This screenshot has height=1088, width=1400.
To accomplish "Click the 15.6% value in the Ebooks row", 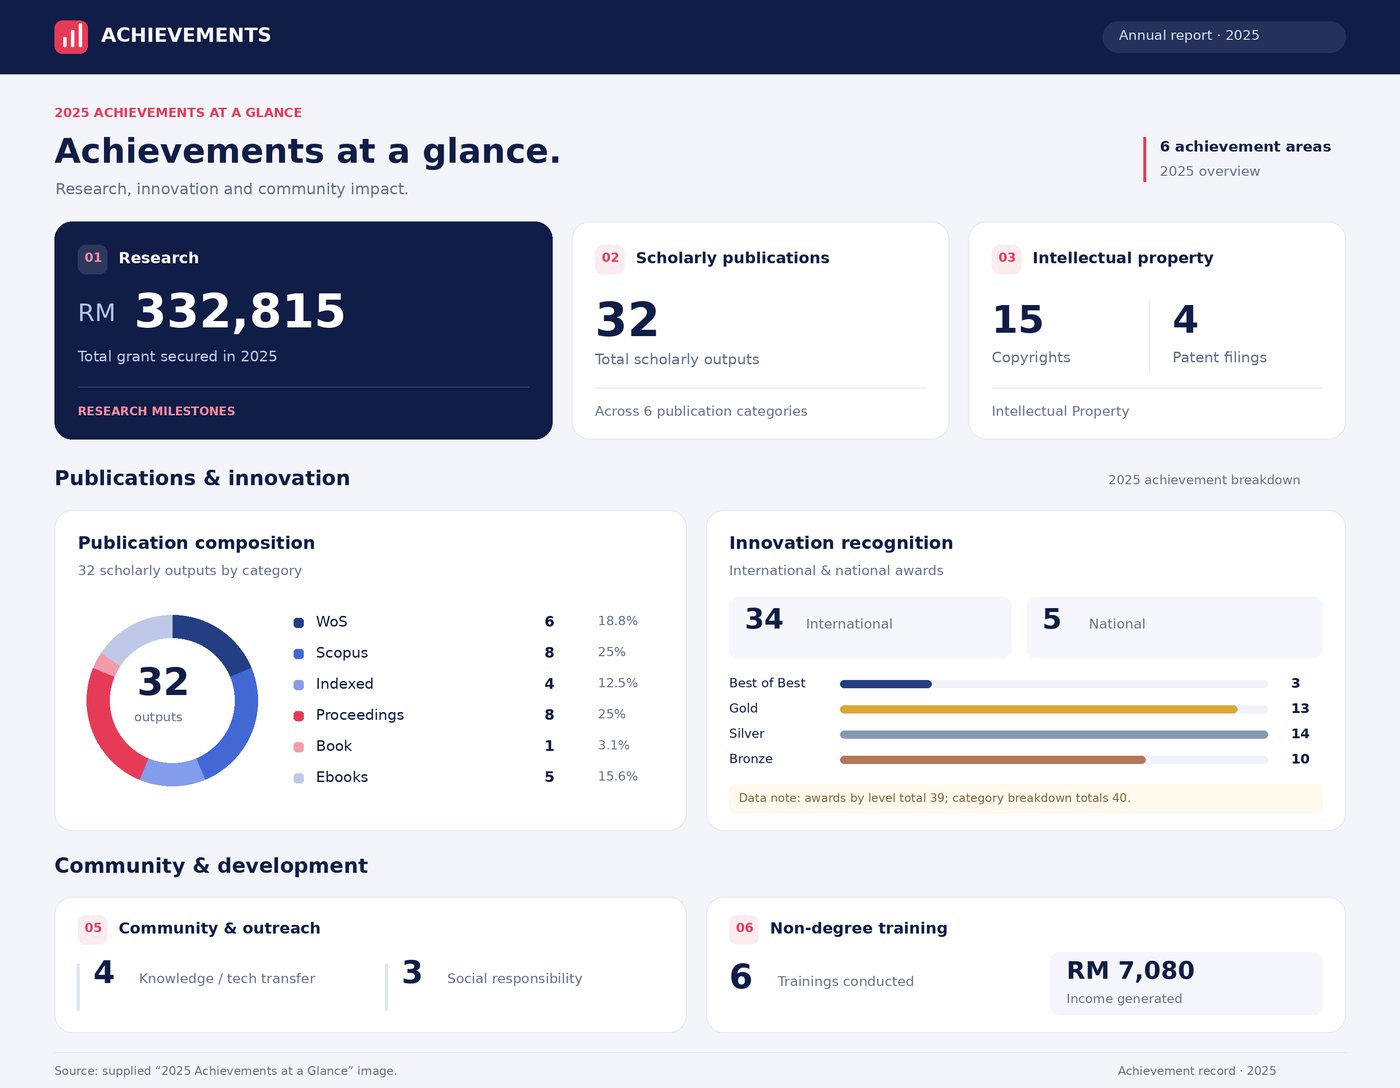I will [618, 776].
